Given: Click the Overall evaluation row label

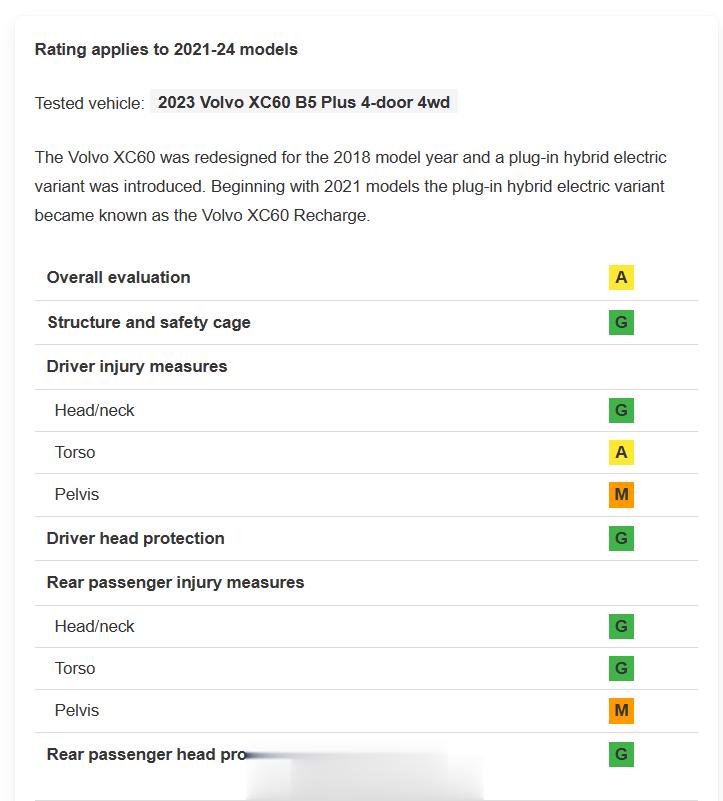Looking at the screenshot, I should point(119,277).
